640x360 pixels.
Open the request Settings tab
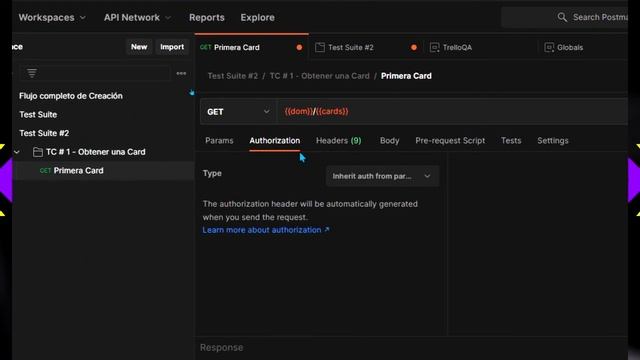(x=553, y=140)
